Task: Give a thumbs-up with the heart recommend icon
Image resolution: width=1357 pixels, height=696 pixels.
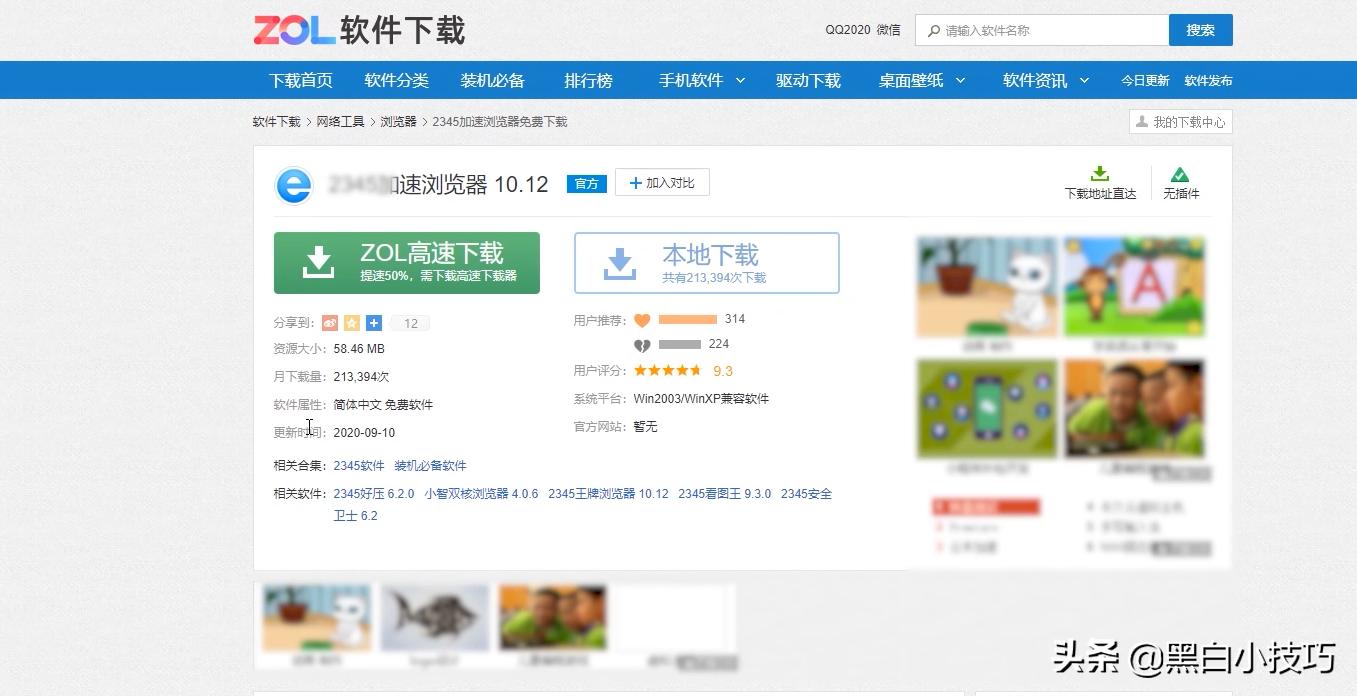Action: coord(643,318)
